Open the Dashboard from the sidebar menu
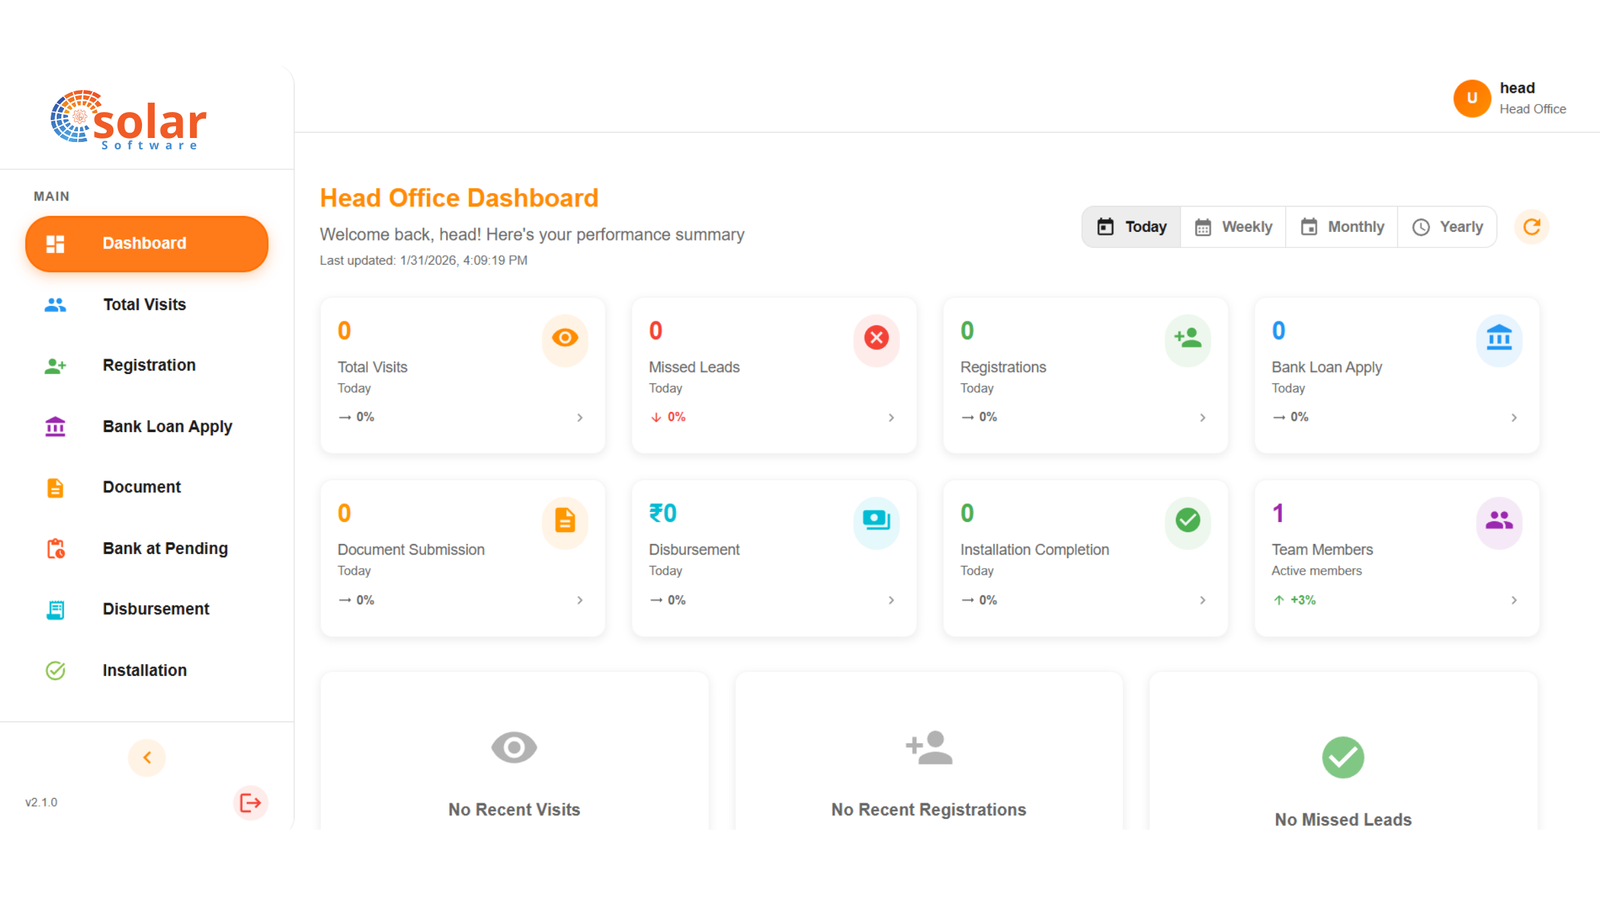1600x900 pixels. 144,243
